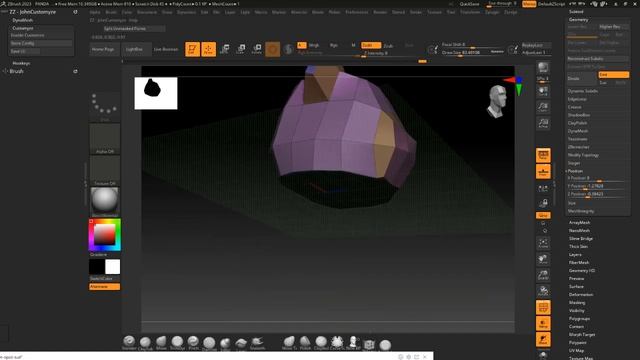Toggle Zadd mode

pyautogui.click(x=370, y=45)
